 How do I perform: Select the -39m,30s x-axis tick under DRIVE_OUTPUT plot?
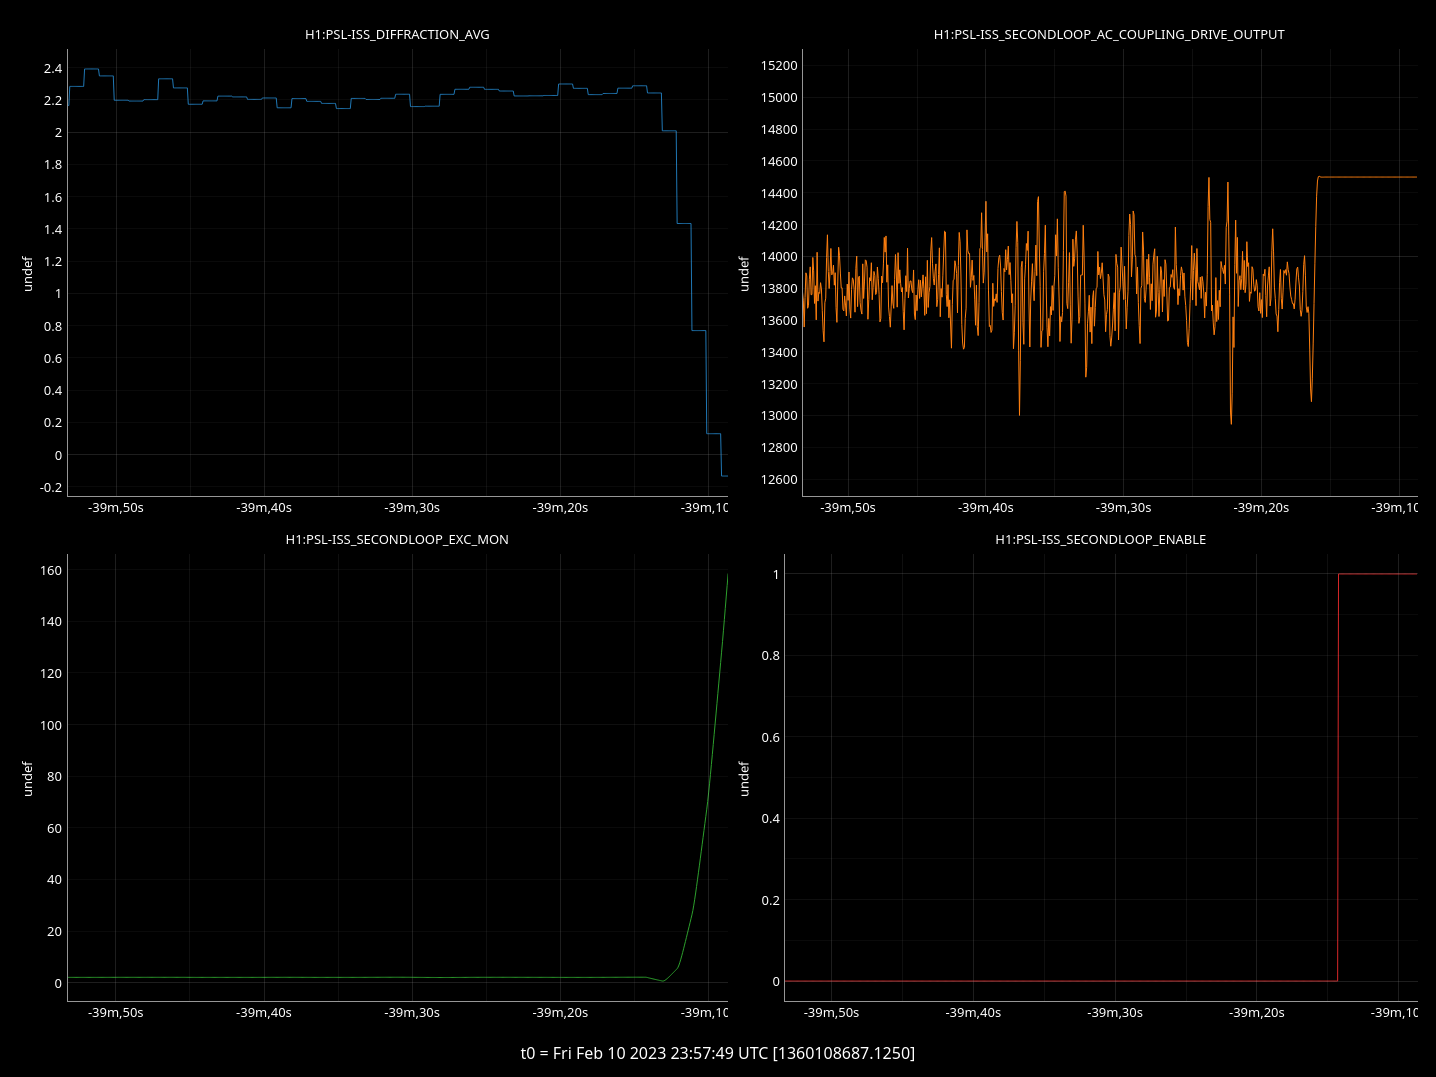pyautogui.click(x=1123, y=508)
